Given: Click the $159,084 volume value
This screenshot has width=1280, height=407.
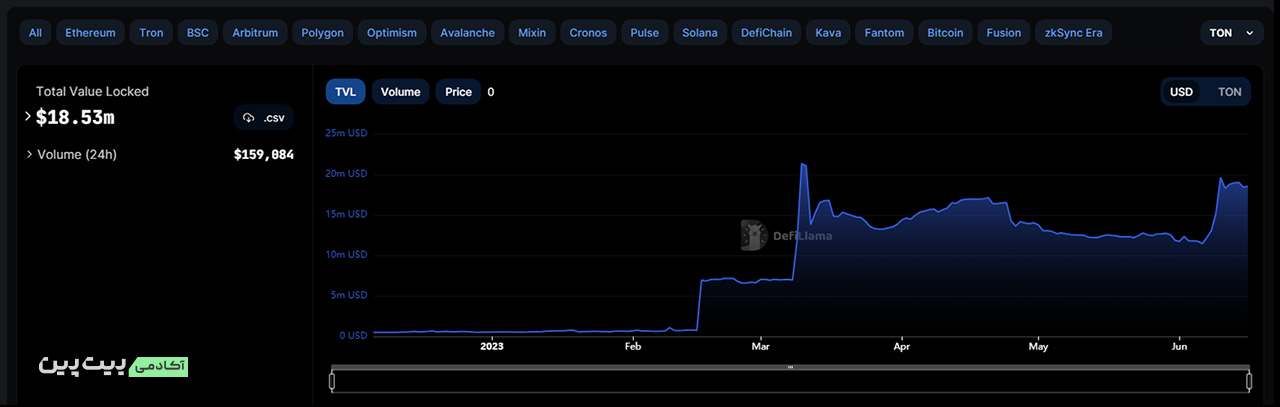Looking at the screenshot, I should click(x=264, y=155).
